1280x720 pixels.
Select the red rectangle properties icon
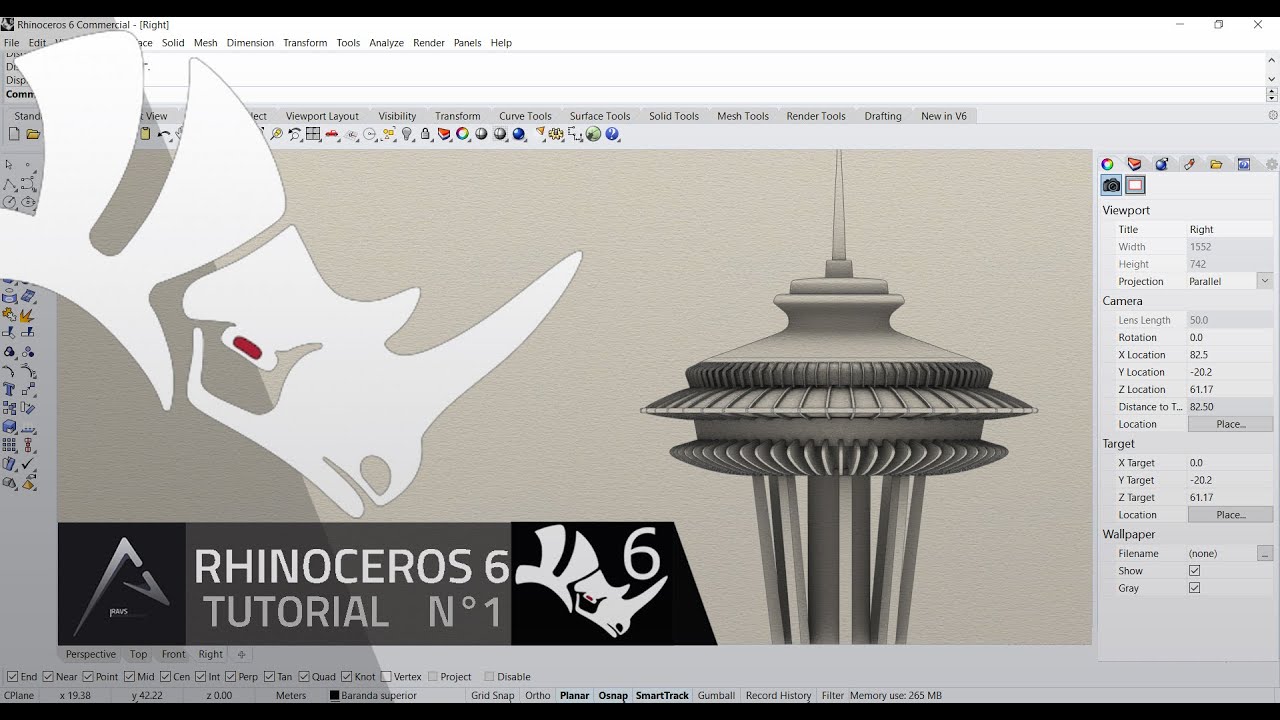tap(1135, 185)
